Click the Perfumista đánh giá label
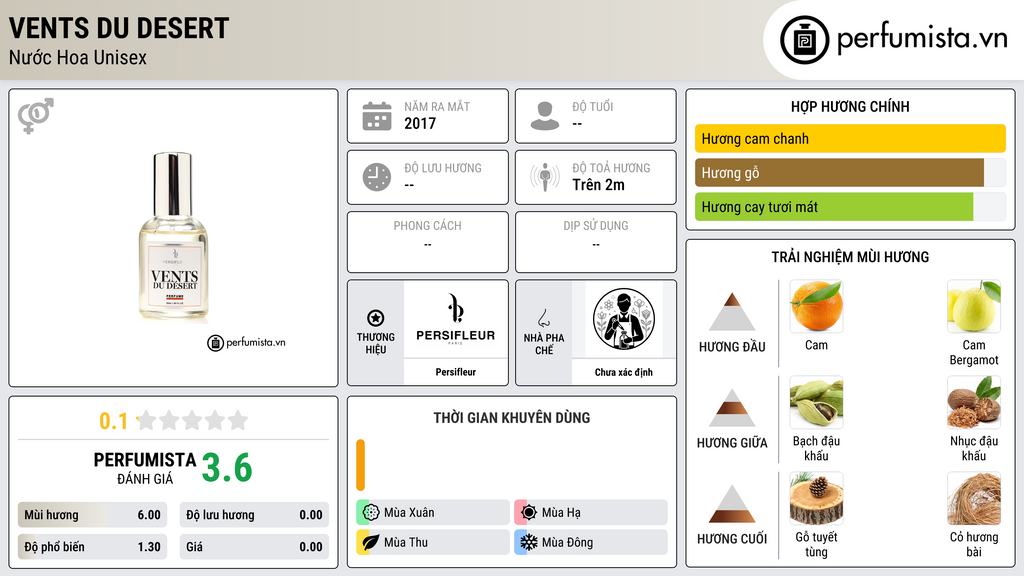The image size is (1024, 576). (x=145, y=468)
